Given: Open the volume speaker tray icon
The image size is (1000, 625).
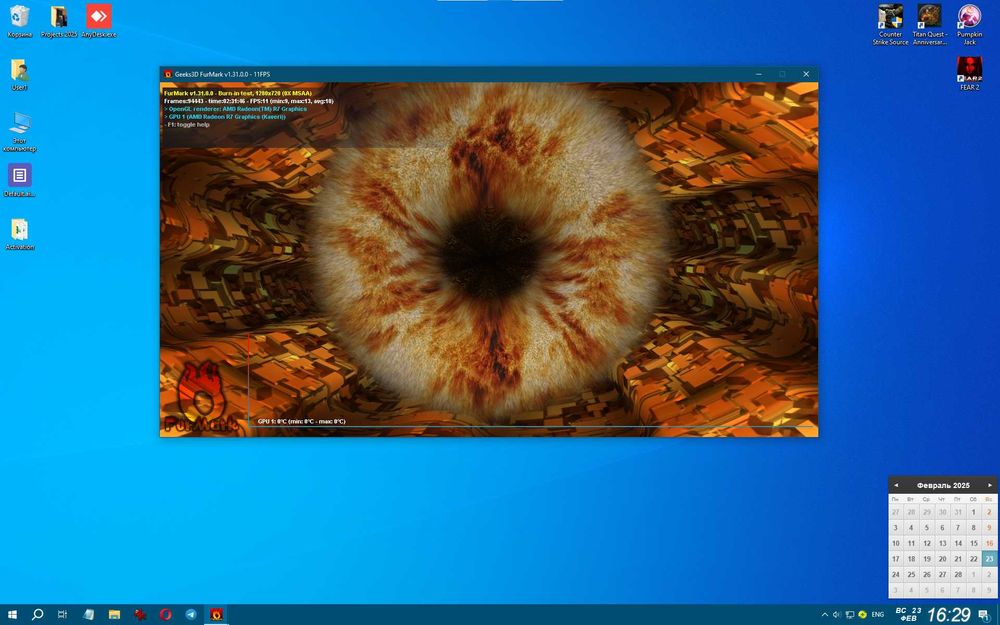Looking at the screenshot, I should (837, 615).
